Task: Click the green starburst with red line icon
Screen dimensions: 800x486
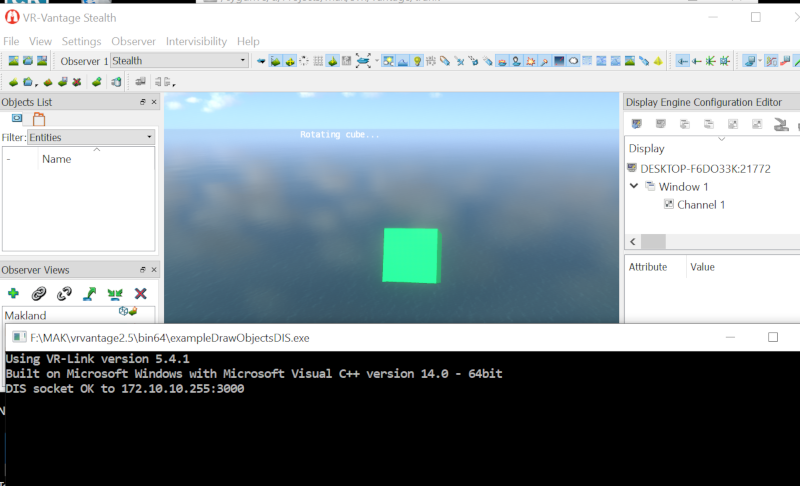Action: pos(711,61)
